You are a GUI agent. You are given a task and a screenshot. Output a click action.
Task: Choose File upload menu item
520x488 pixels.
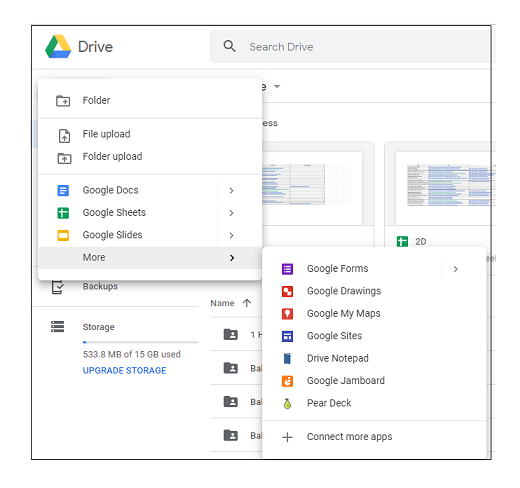tap(150, 134)
